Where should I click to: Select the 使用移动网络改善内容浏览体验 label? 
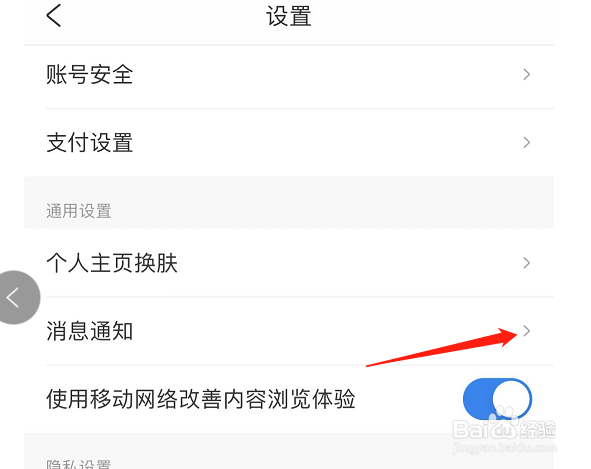click(x=201, y=399)
